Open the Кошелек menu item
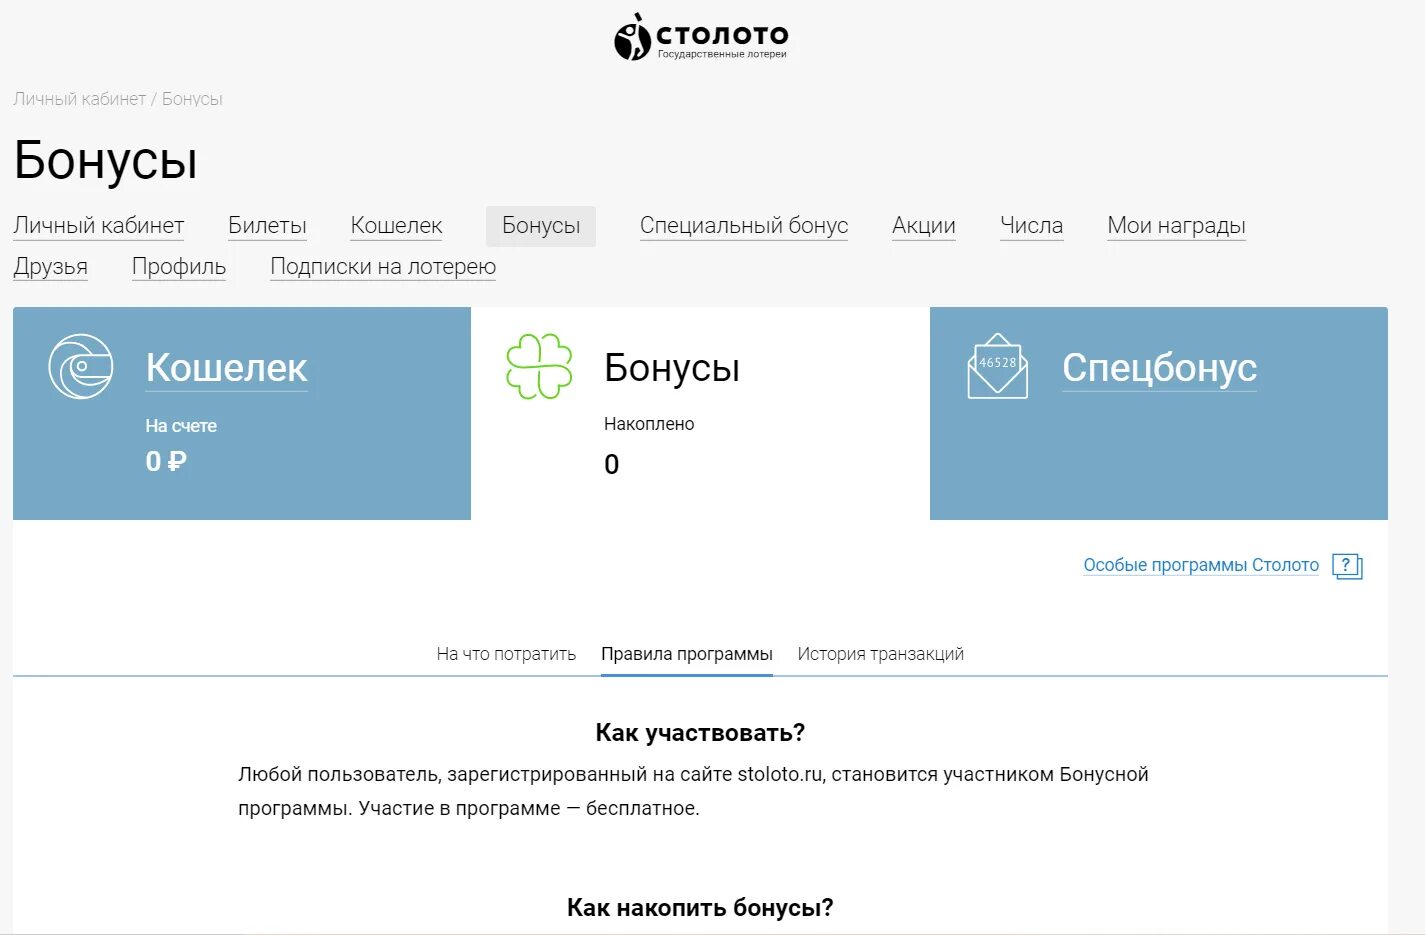Image resolution: width=1425 pixels, height=935 pixels. pos(396,226)
